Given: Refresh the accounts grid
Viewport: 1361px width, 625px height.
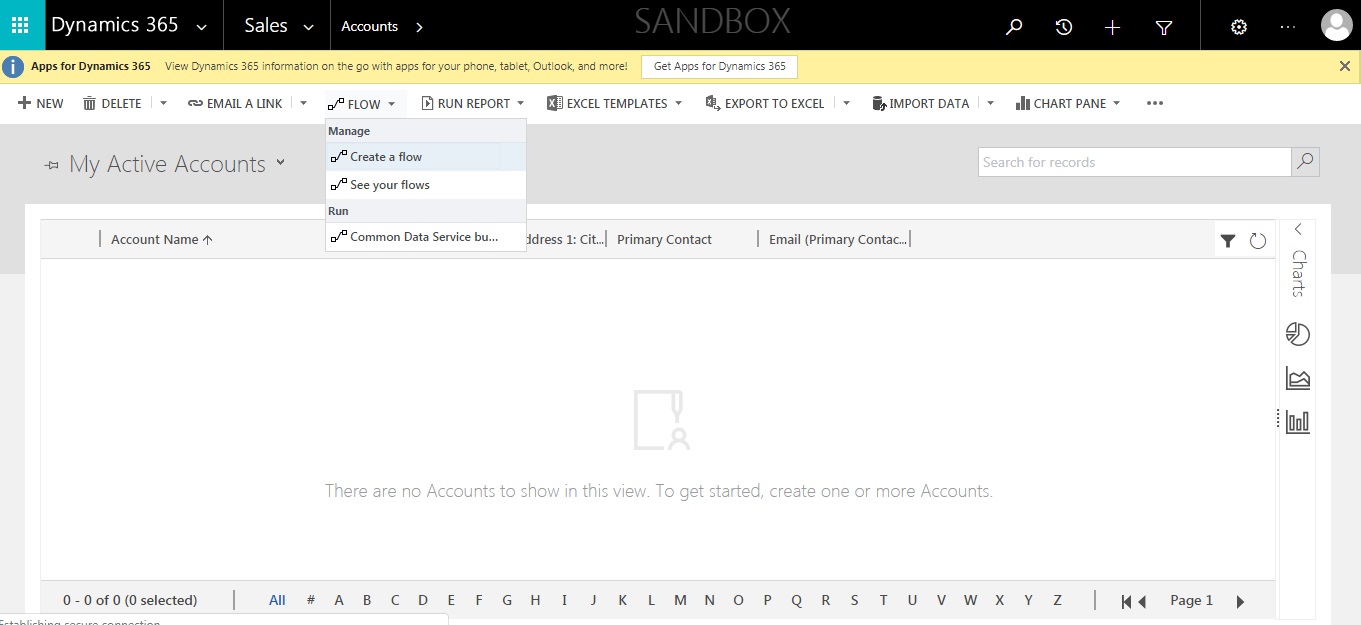Looking at the screenshot, I should 1258,240.
